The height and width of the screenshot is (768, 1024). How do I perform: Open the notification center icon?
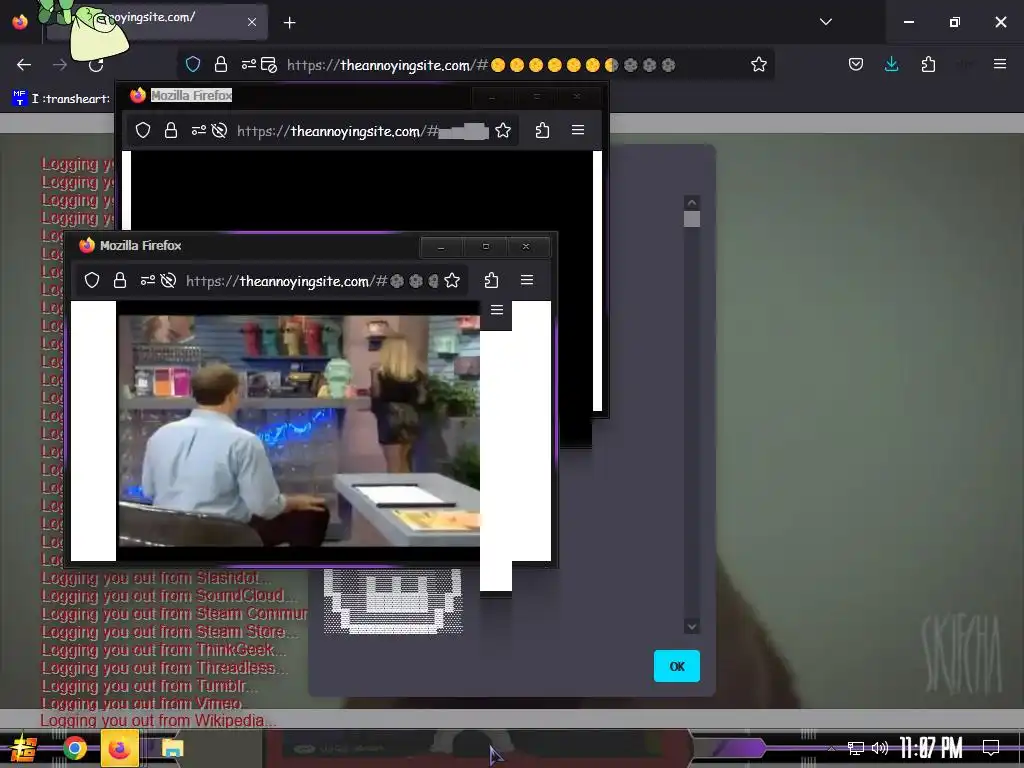[991, 747]
